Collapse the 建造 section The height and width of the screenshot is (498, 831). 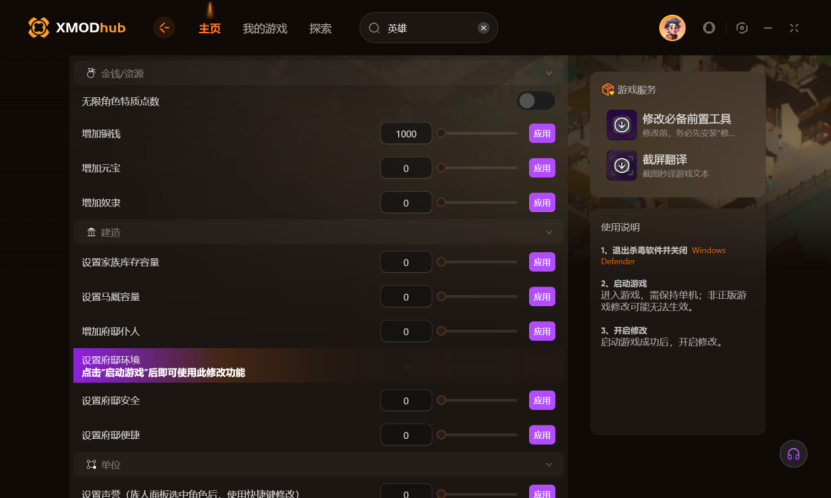[549, 232]
